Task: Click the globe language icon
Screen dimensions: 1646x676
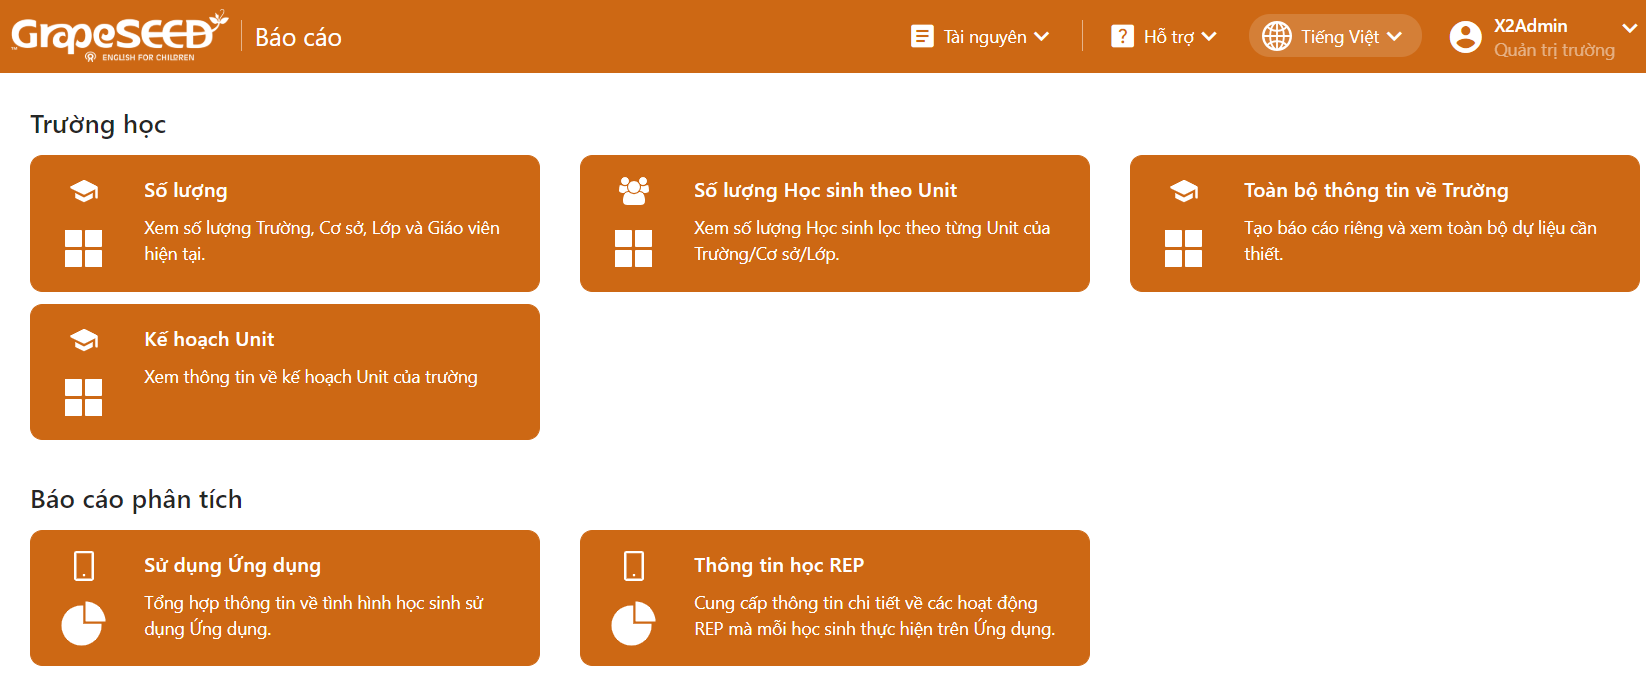Action: [x=1277, y=36]
